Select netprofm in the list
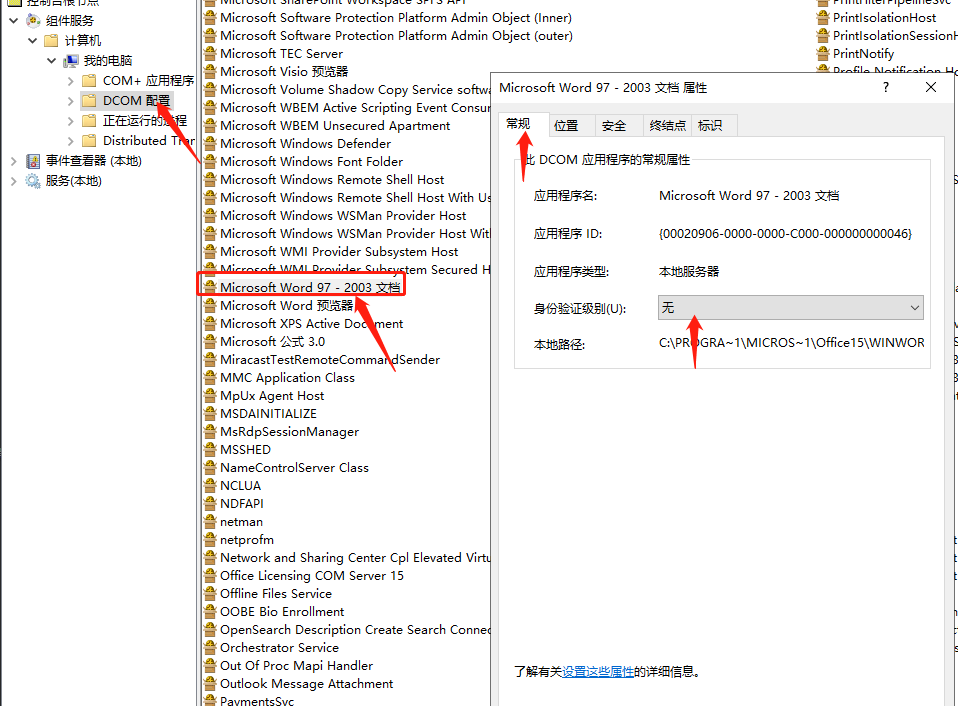This screenshot has width=958, height=706. (247, 540)
